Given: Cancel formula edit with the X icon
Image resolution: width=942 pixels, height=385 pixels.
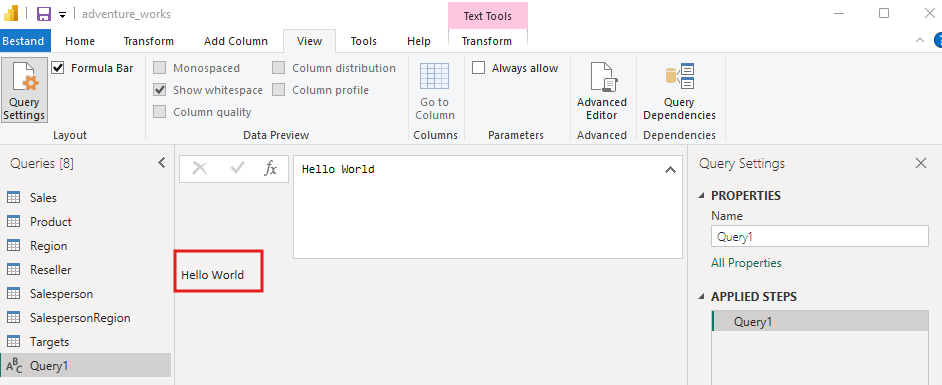Looking at the screenshot, I should click(x=199, y=169).
